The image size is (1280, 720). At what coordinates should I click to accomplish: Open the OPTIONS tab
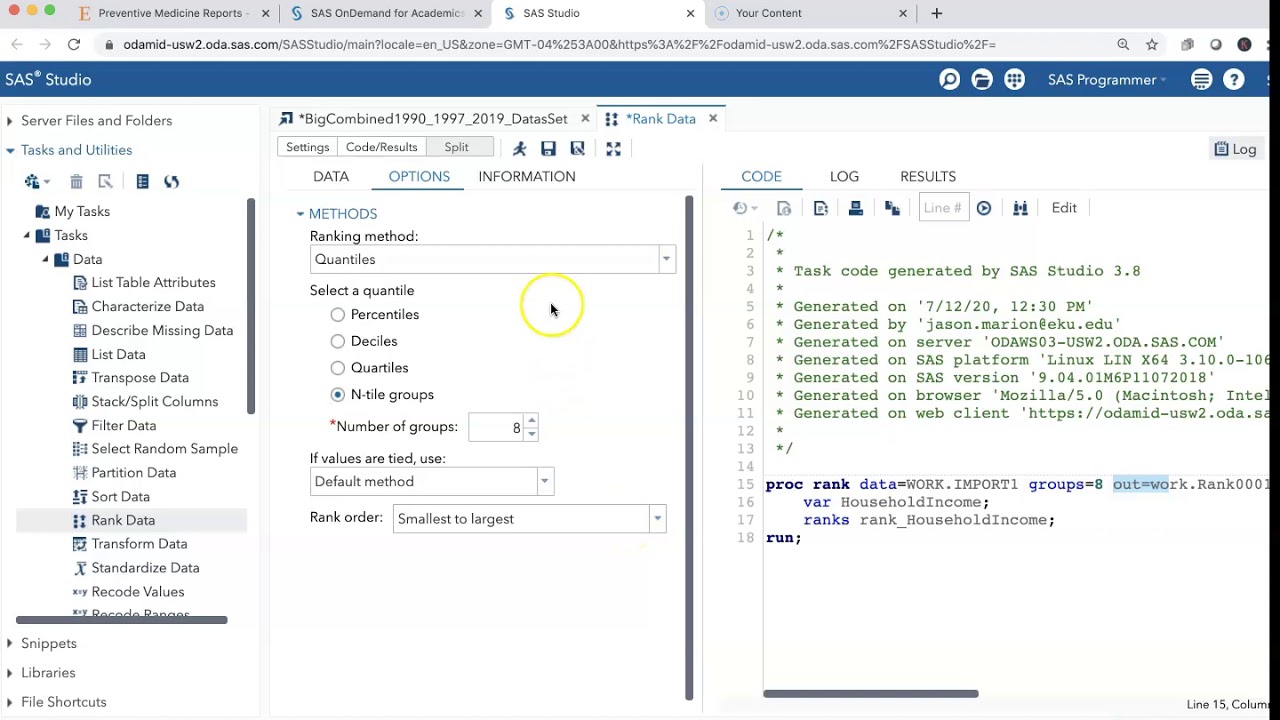[x=419, y=176]
